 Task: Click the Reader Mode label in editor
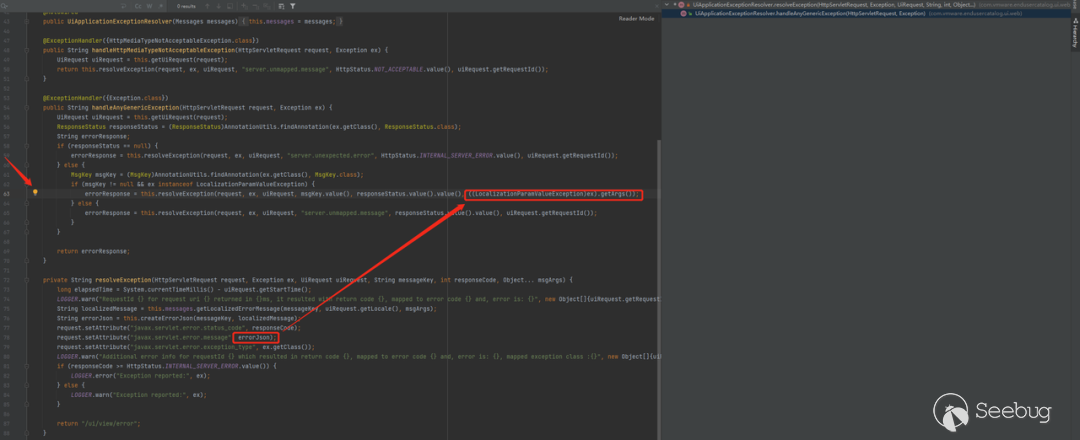point(636,18)
